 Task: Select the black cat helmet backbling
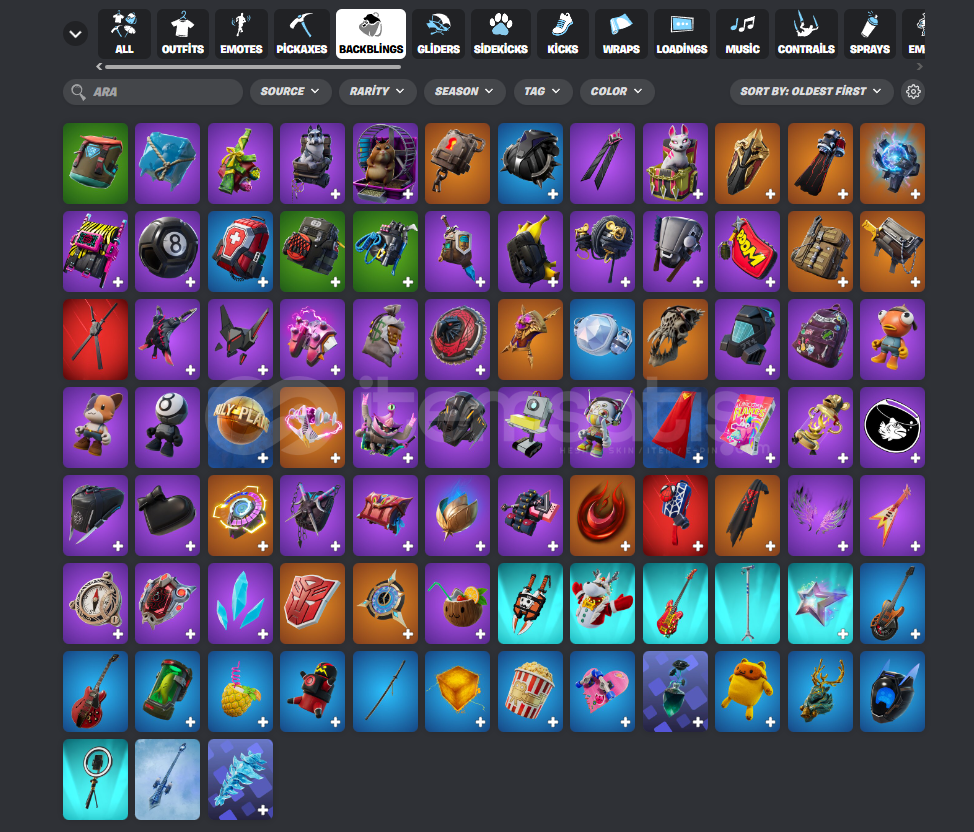click(893, 692)
